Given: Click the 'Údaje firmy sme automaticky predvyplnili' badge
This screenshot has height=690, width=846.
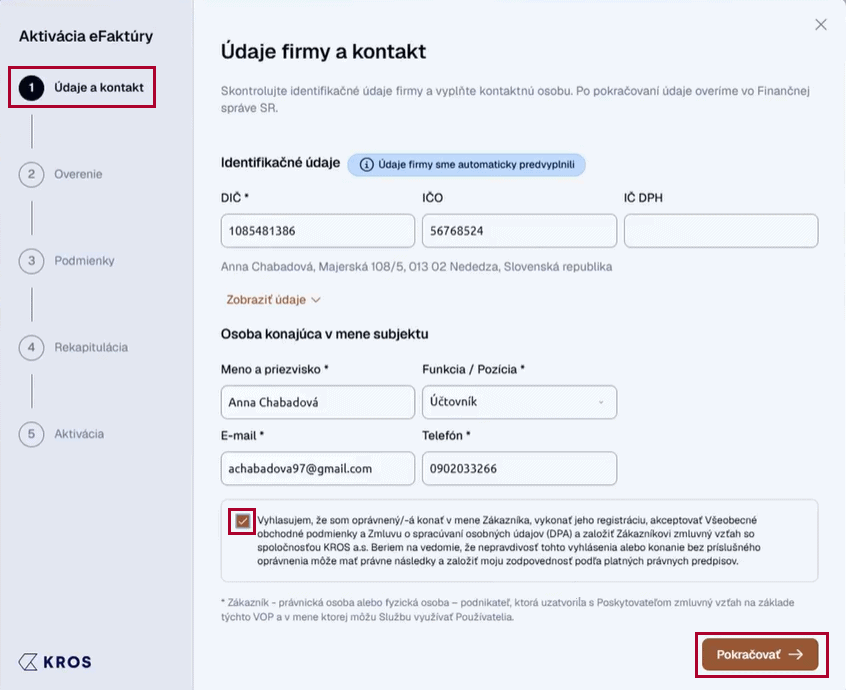Looking at the screenshot, I should coord(466,165).
